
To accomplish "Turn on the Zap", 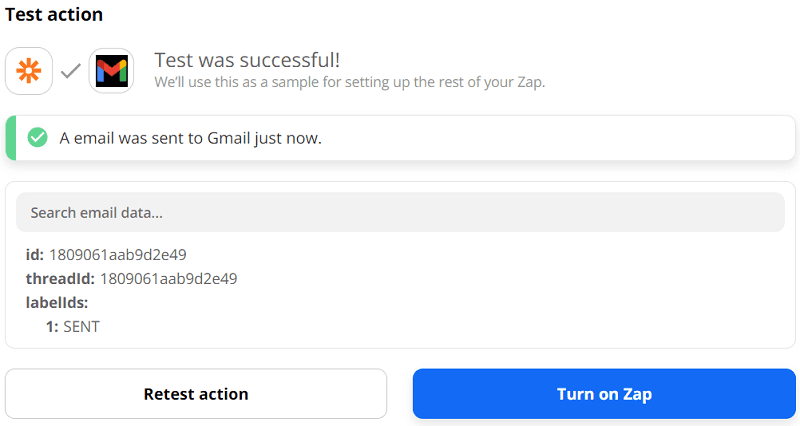I will tap(604, 394).
